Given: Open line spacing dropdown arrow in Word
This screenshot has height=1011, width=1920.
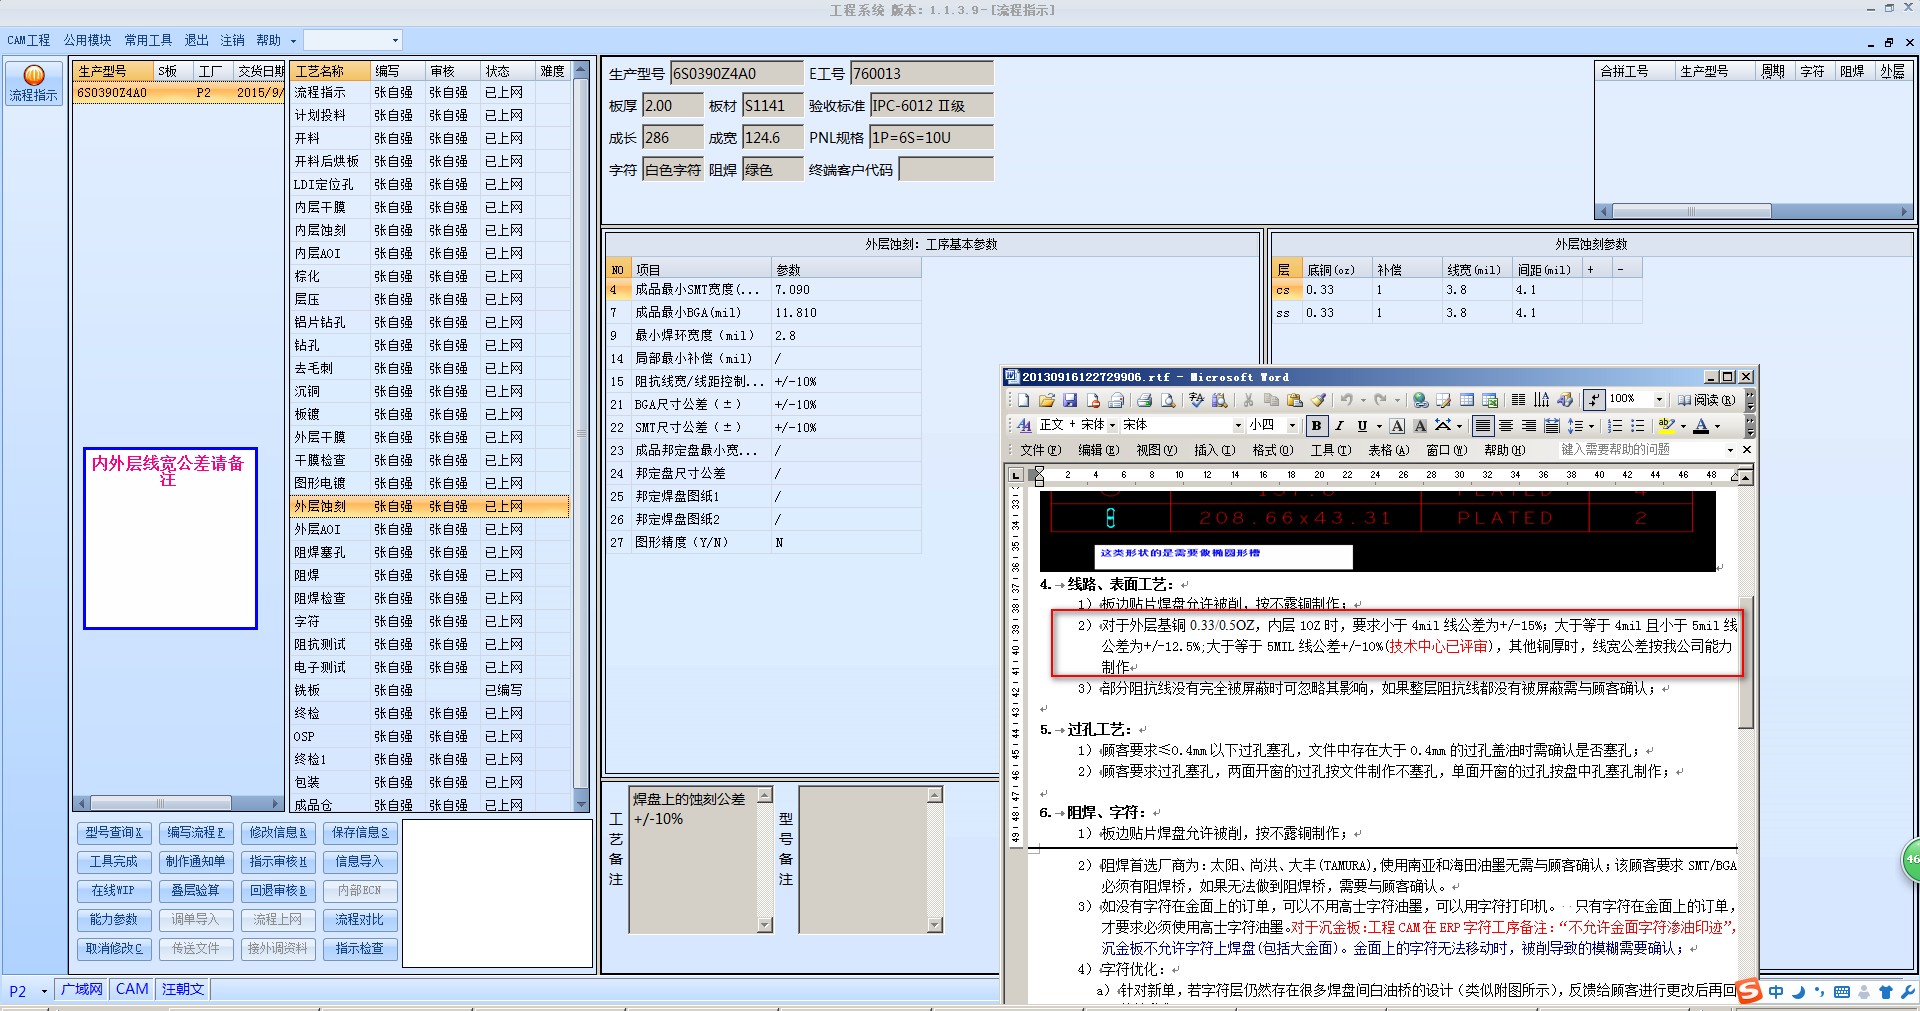Looking at the screenshot, I should click(x=1591, y=426).
